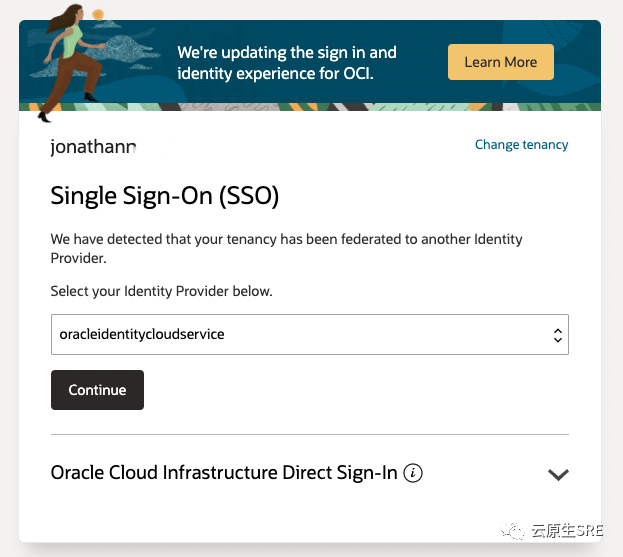The image size is (623, 557).
Task: Click the Oracle Cloud Infrastructure Direct Sign-In heading
Action: (x=224, y=473)
